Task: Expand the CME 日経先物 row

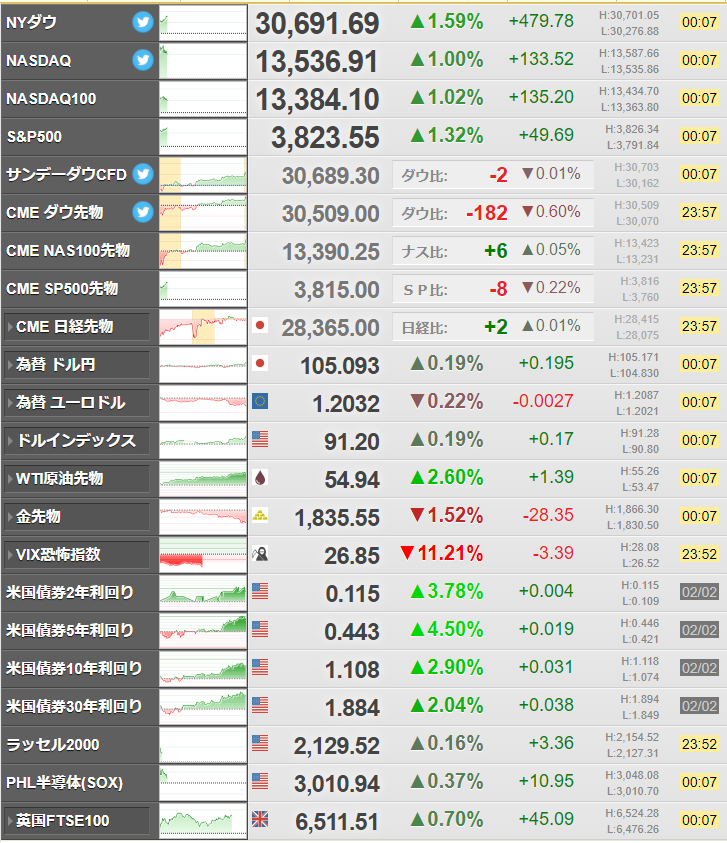Action: [76, 327]
